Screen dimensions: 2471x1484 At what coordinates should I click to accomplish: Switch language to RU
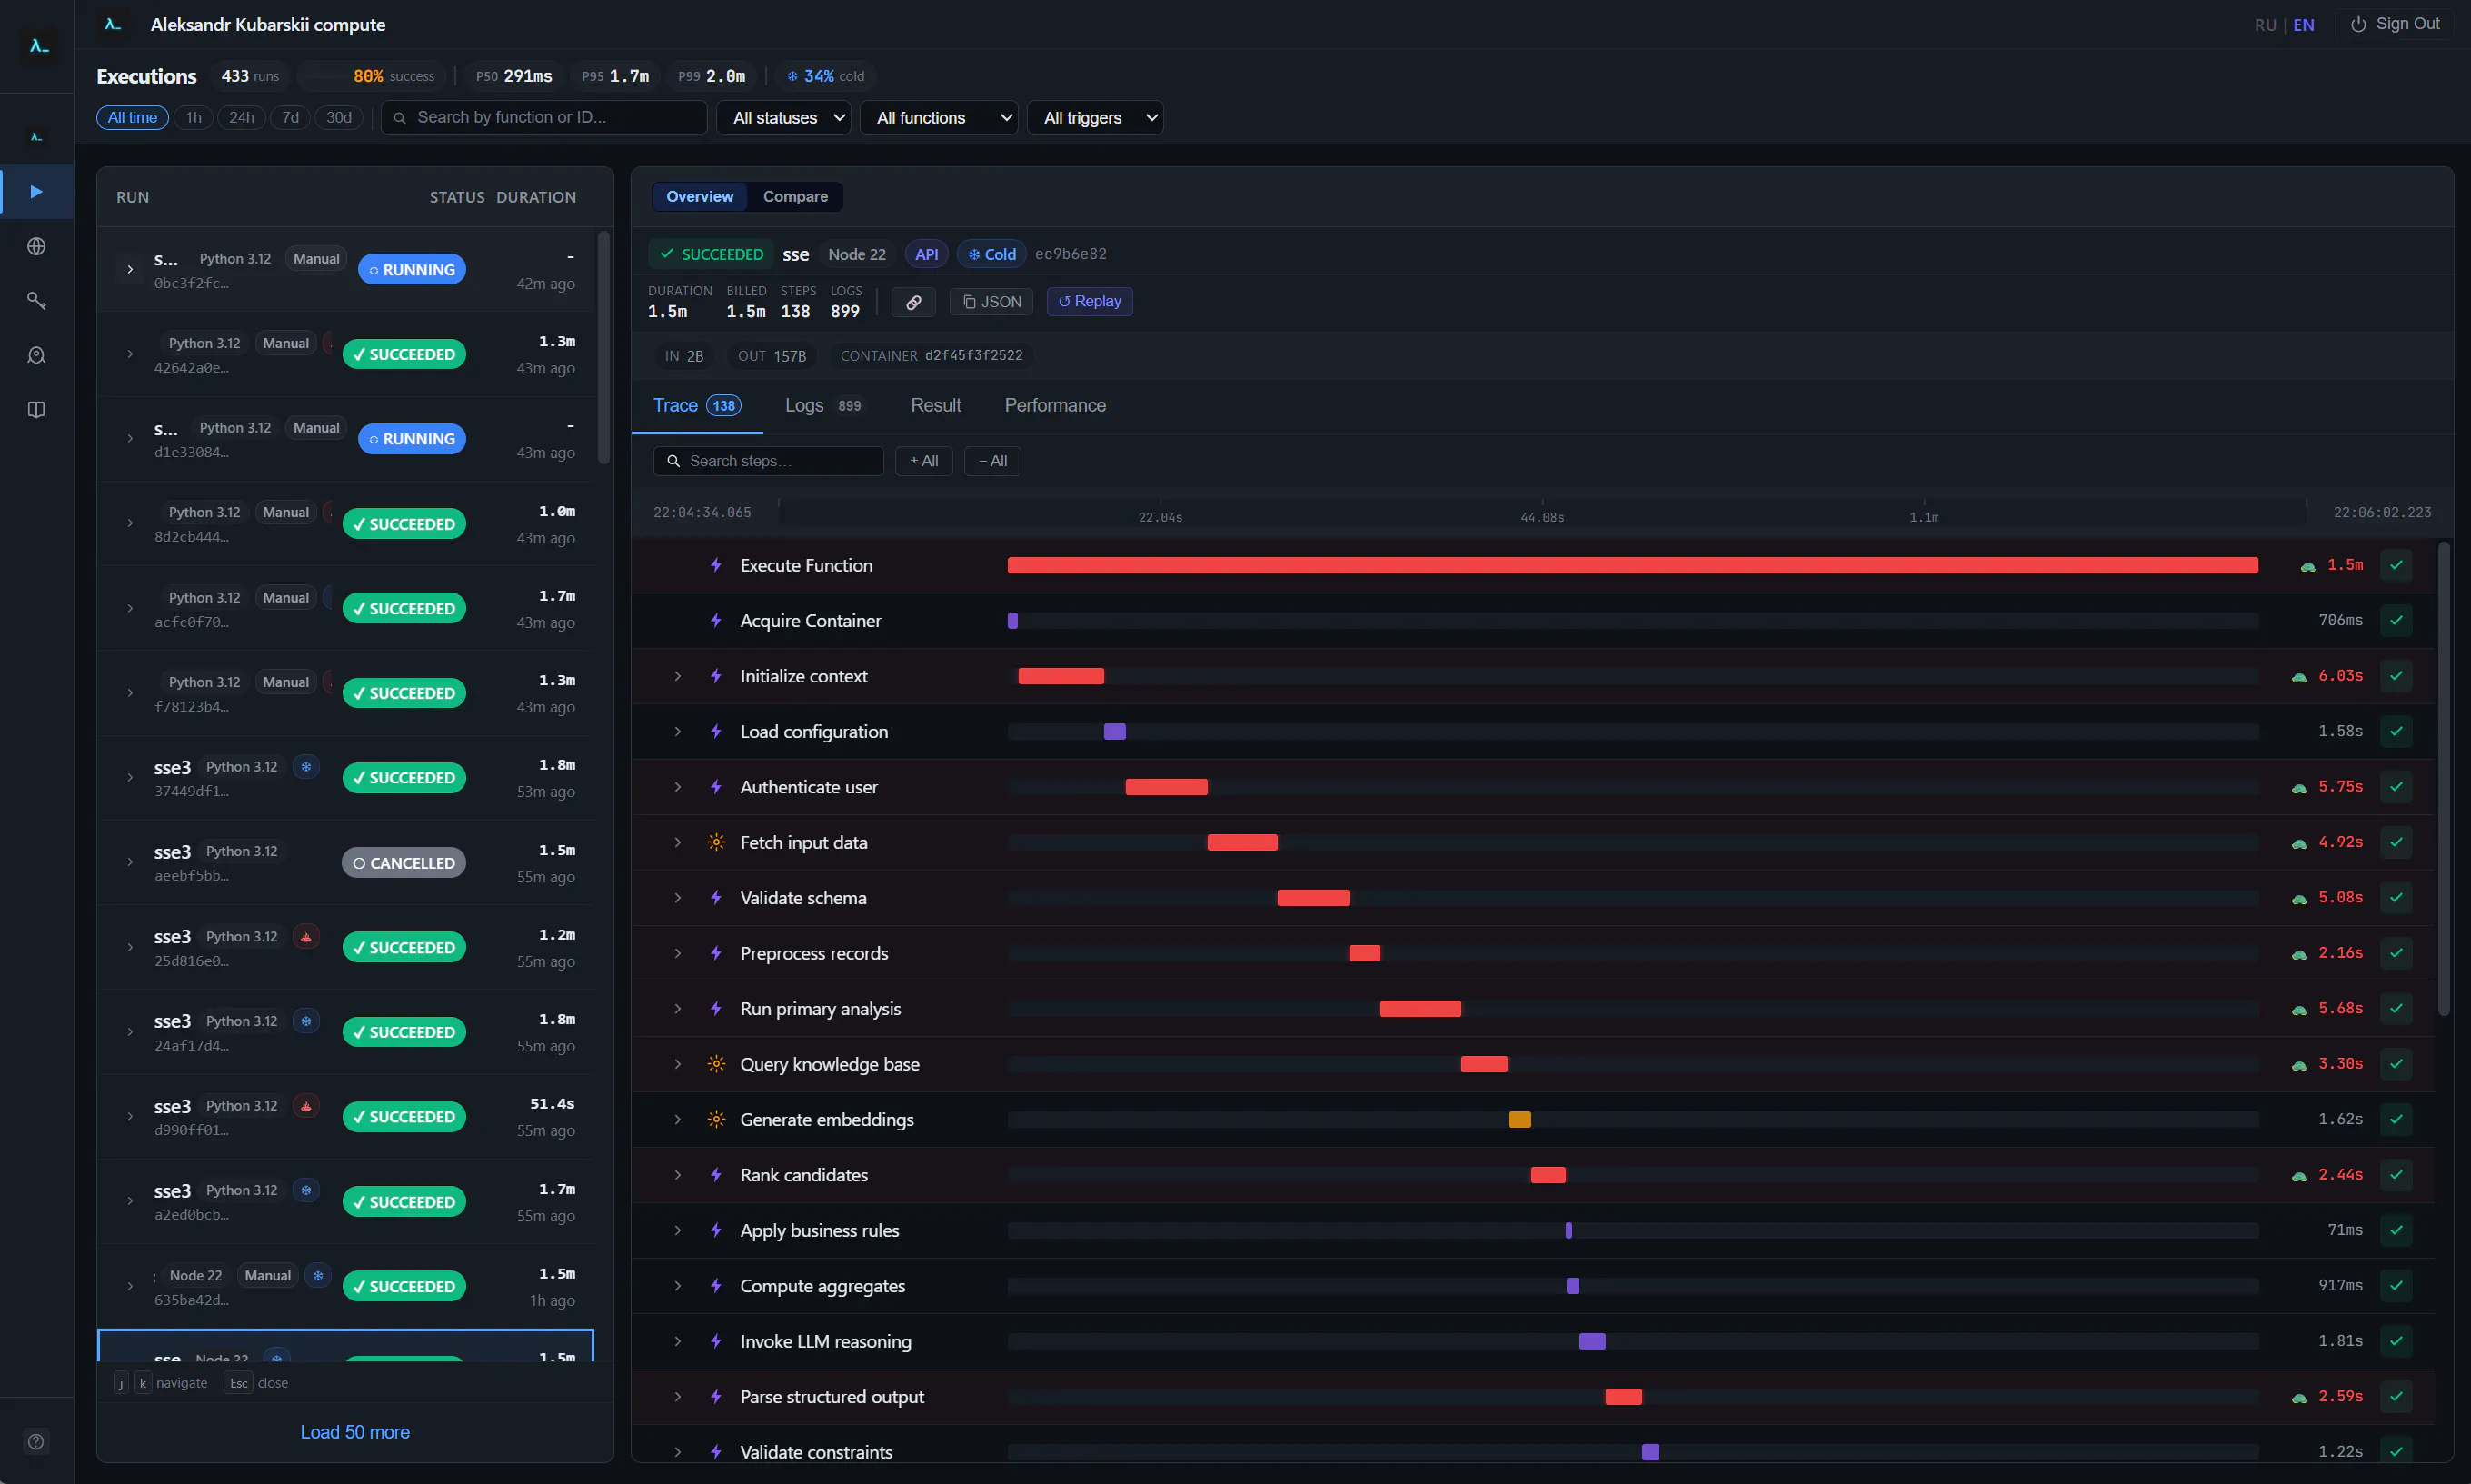pos(2264,25)
